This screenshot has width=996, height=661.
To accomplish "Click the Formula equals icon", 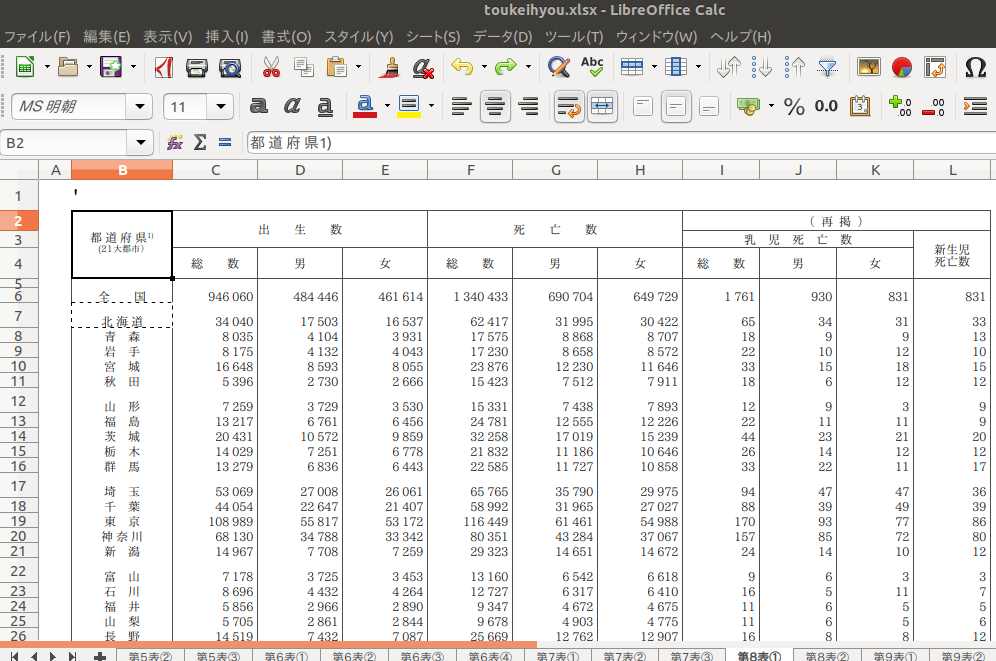I will pyautogui.click(x=225, y=142).
